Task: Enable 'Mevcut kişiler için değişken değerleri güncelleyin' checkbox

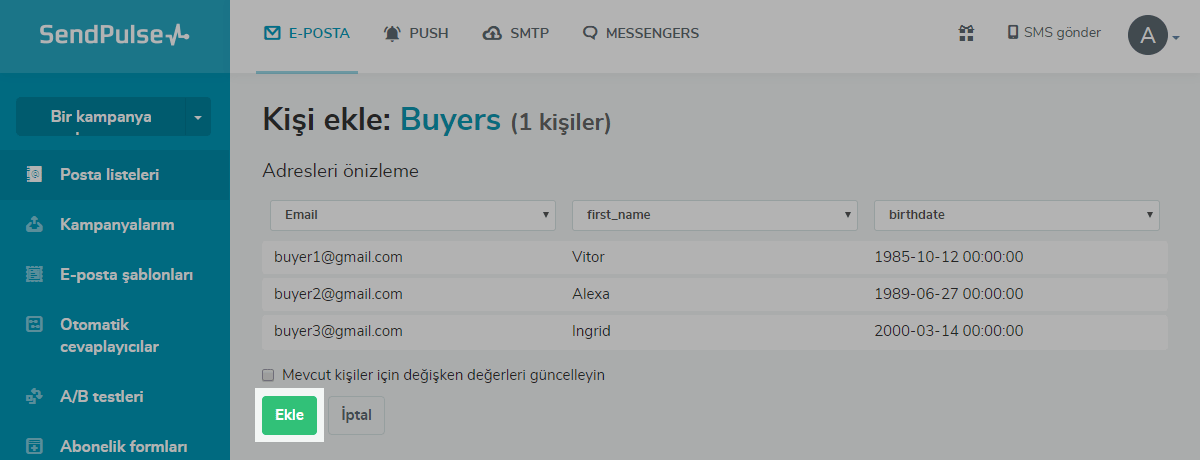Action: 268,375
